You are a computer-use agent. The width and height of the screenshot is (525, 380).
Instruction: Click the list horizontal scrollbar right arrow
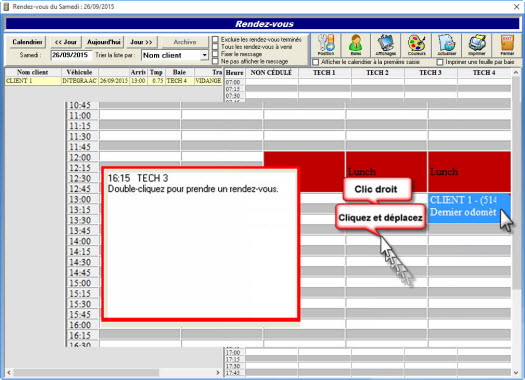(x=218, y=372)
